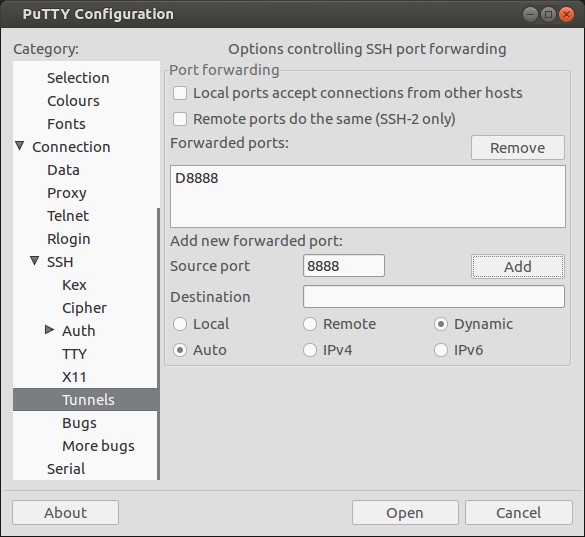Close the PuTTY Configuration window
The image size is (585, 537).
point(566,15)
